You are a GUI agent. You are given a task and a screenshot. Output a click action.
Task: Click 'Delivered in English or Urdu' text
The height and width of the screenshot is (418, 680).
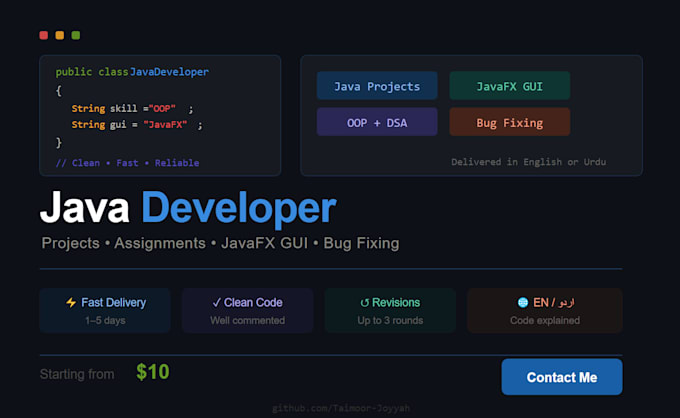pos(529,162)
